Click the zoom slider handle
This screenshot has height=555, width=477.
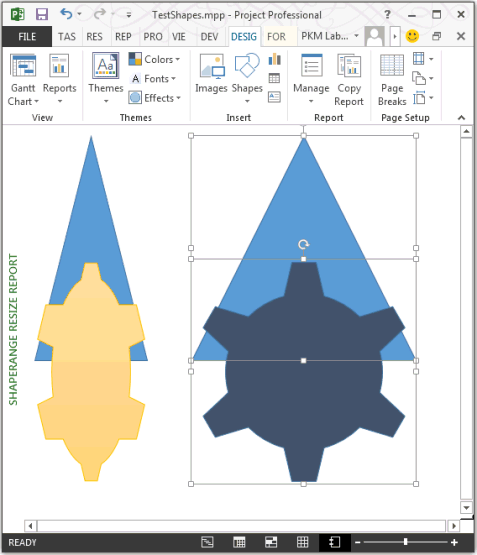(x=406, y=542)
